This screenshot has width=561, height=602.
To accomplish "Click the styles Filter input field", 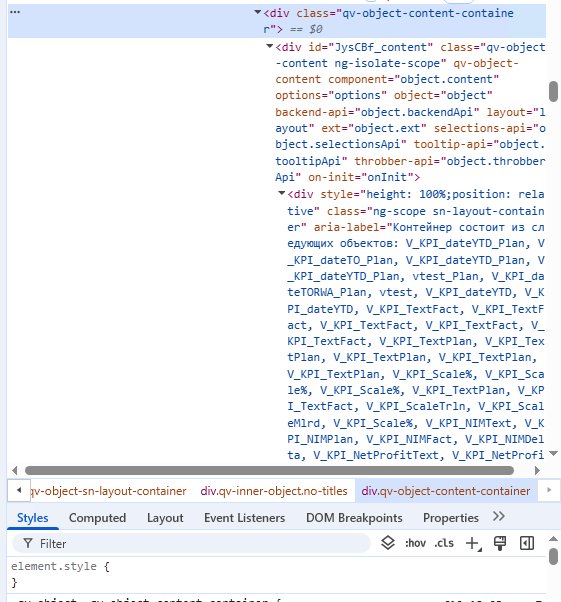I will click(x=191, y=543).
